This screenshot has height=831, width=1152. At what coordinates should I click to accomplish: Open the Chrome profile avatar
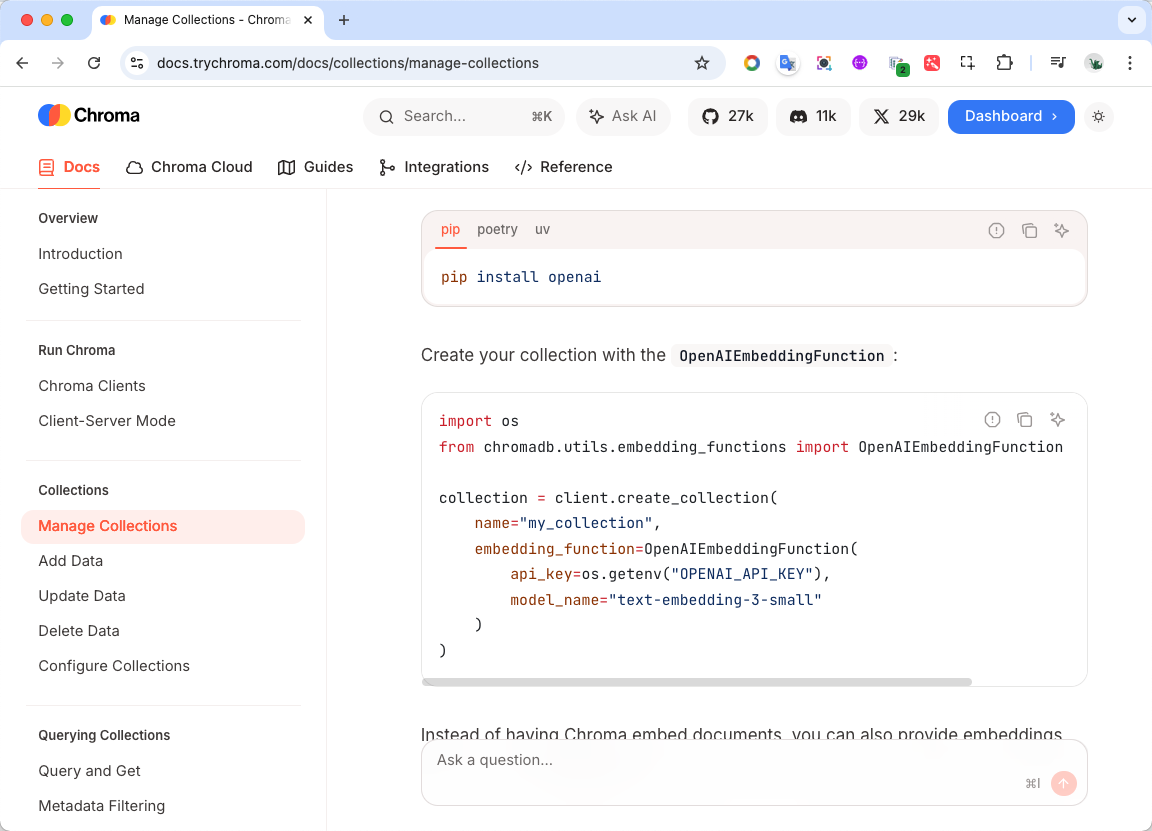click(1094, 63)
